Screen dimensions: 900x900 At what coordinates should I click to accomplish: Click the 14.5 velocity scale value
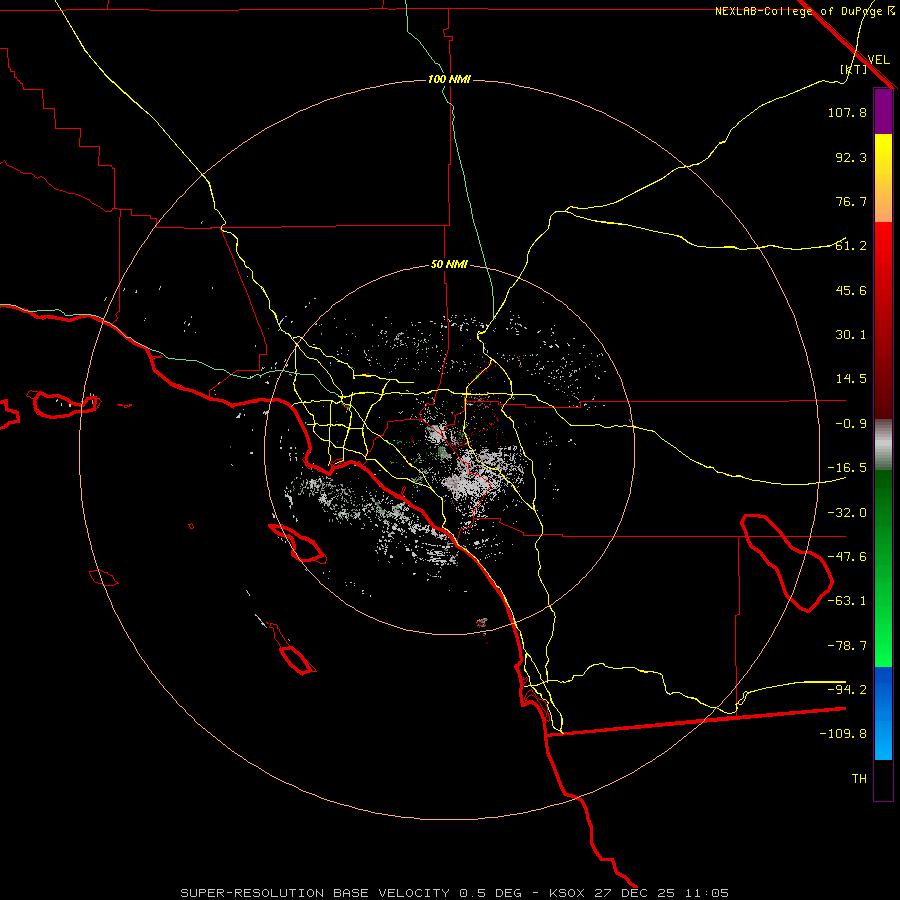[x=851, y=379]
